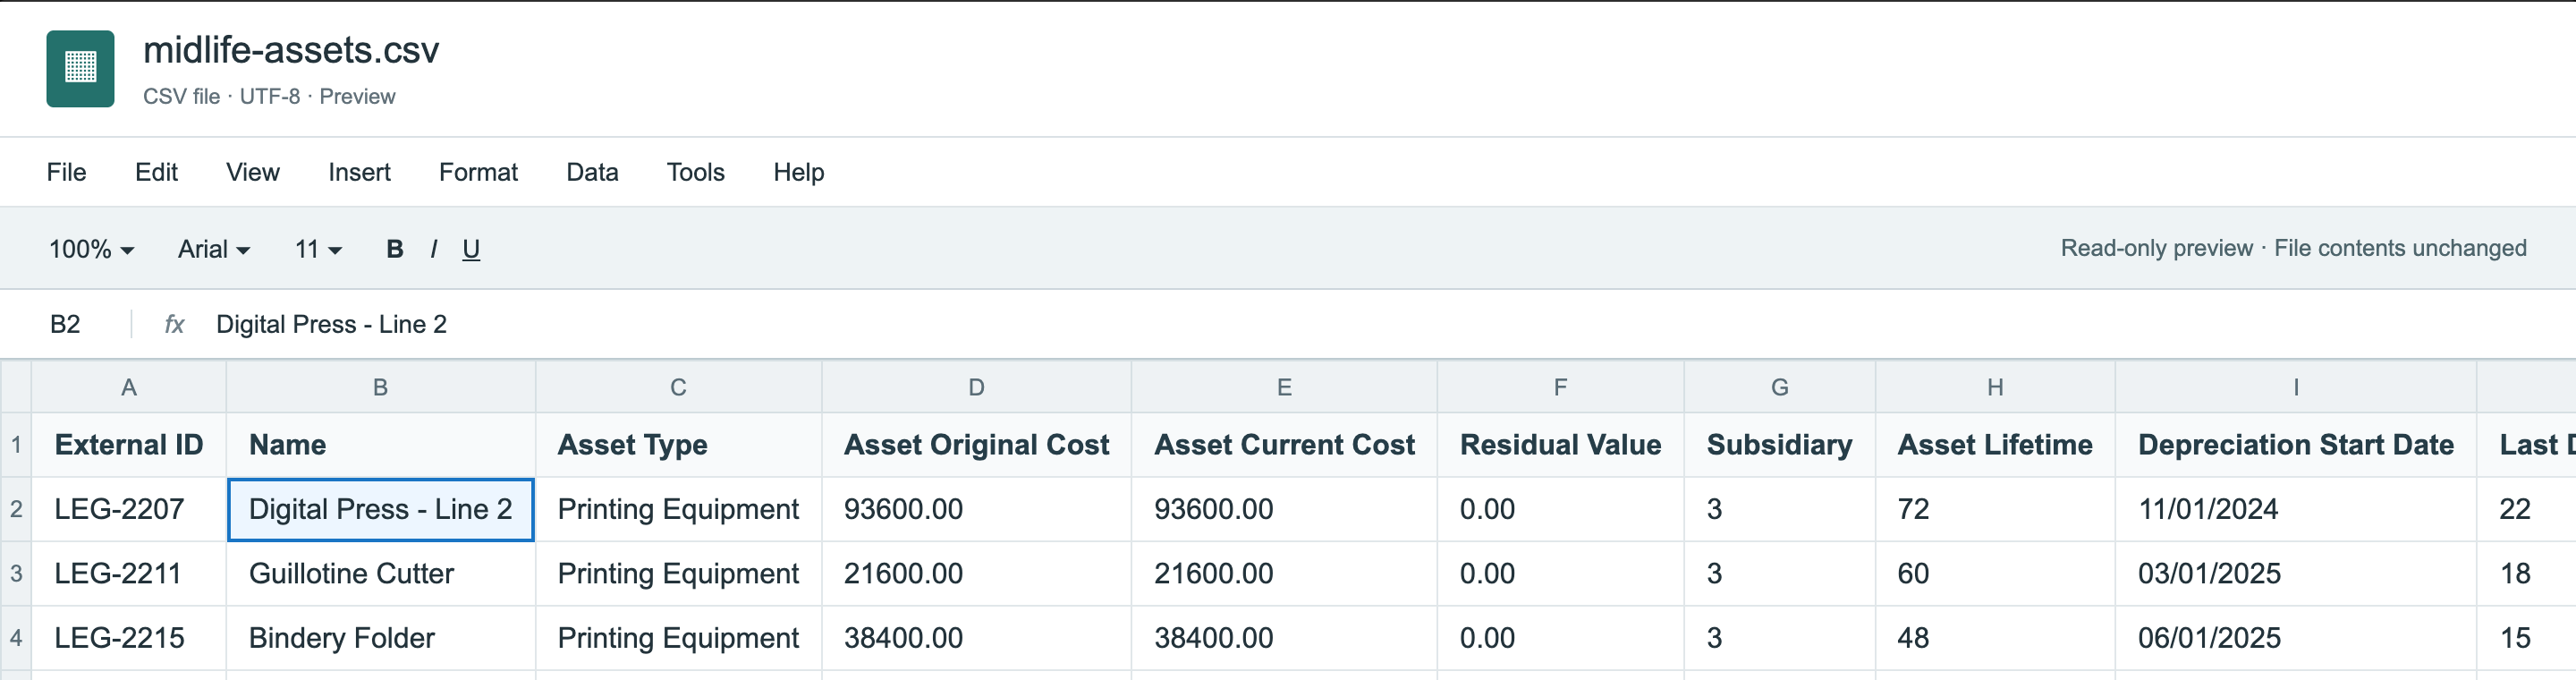Viewport: 2576px width, 680px height.
Task: Select column B header
Action: (380, 387)
